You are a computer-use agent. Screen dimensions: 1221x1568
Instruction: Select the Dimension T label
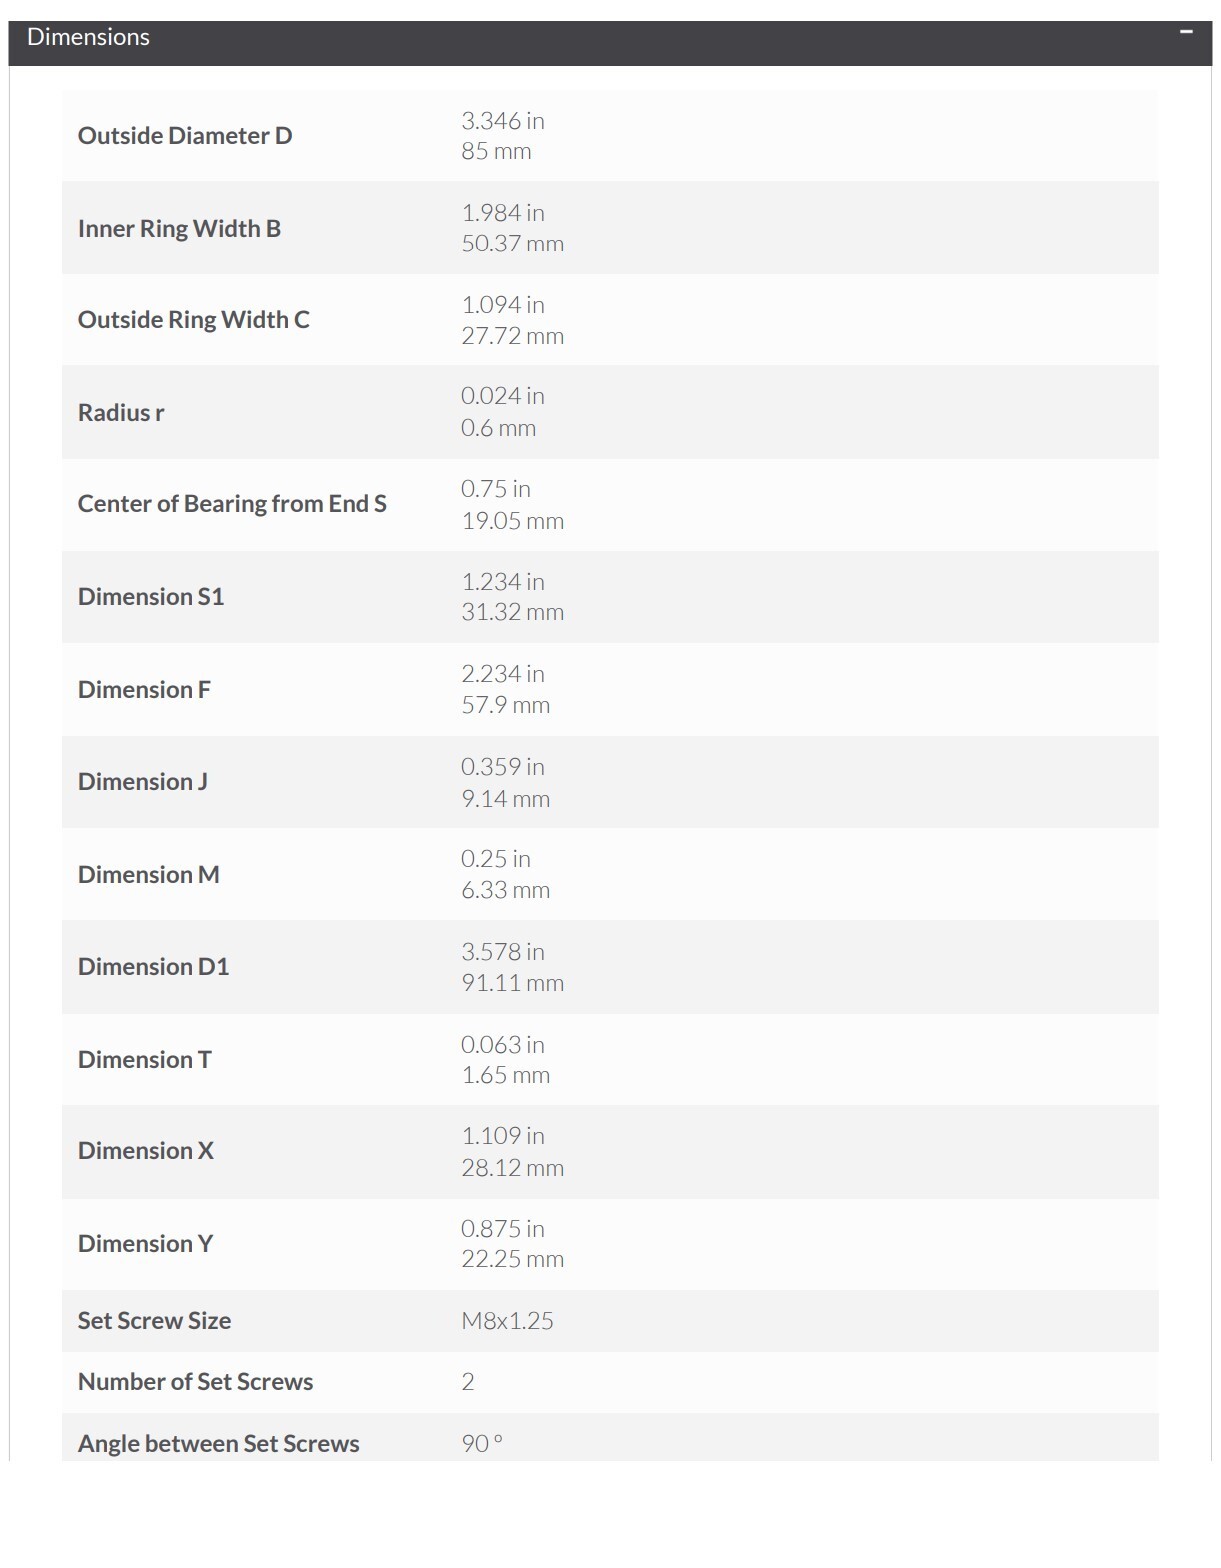145,1060
